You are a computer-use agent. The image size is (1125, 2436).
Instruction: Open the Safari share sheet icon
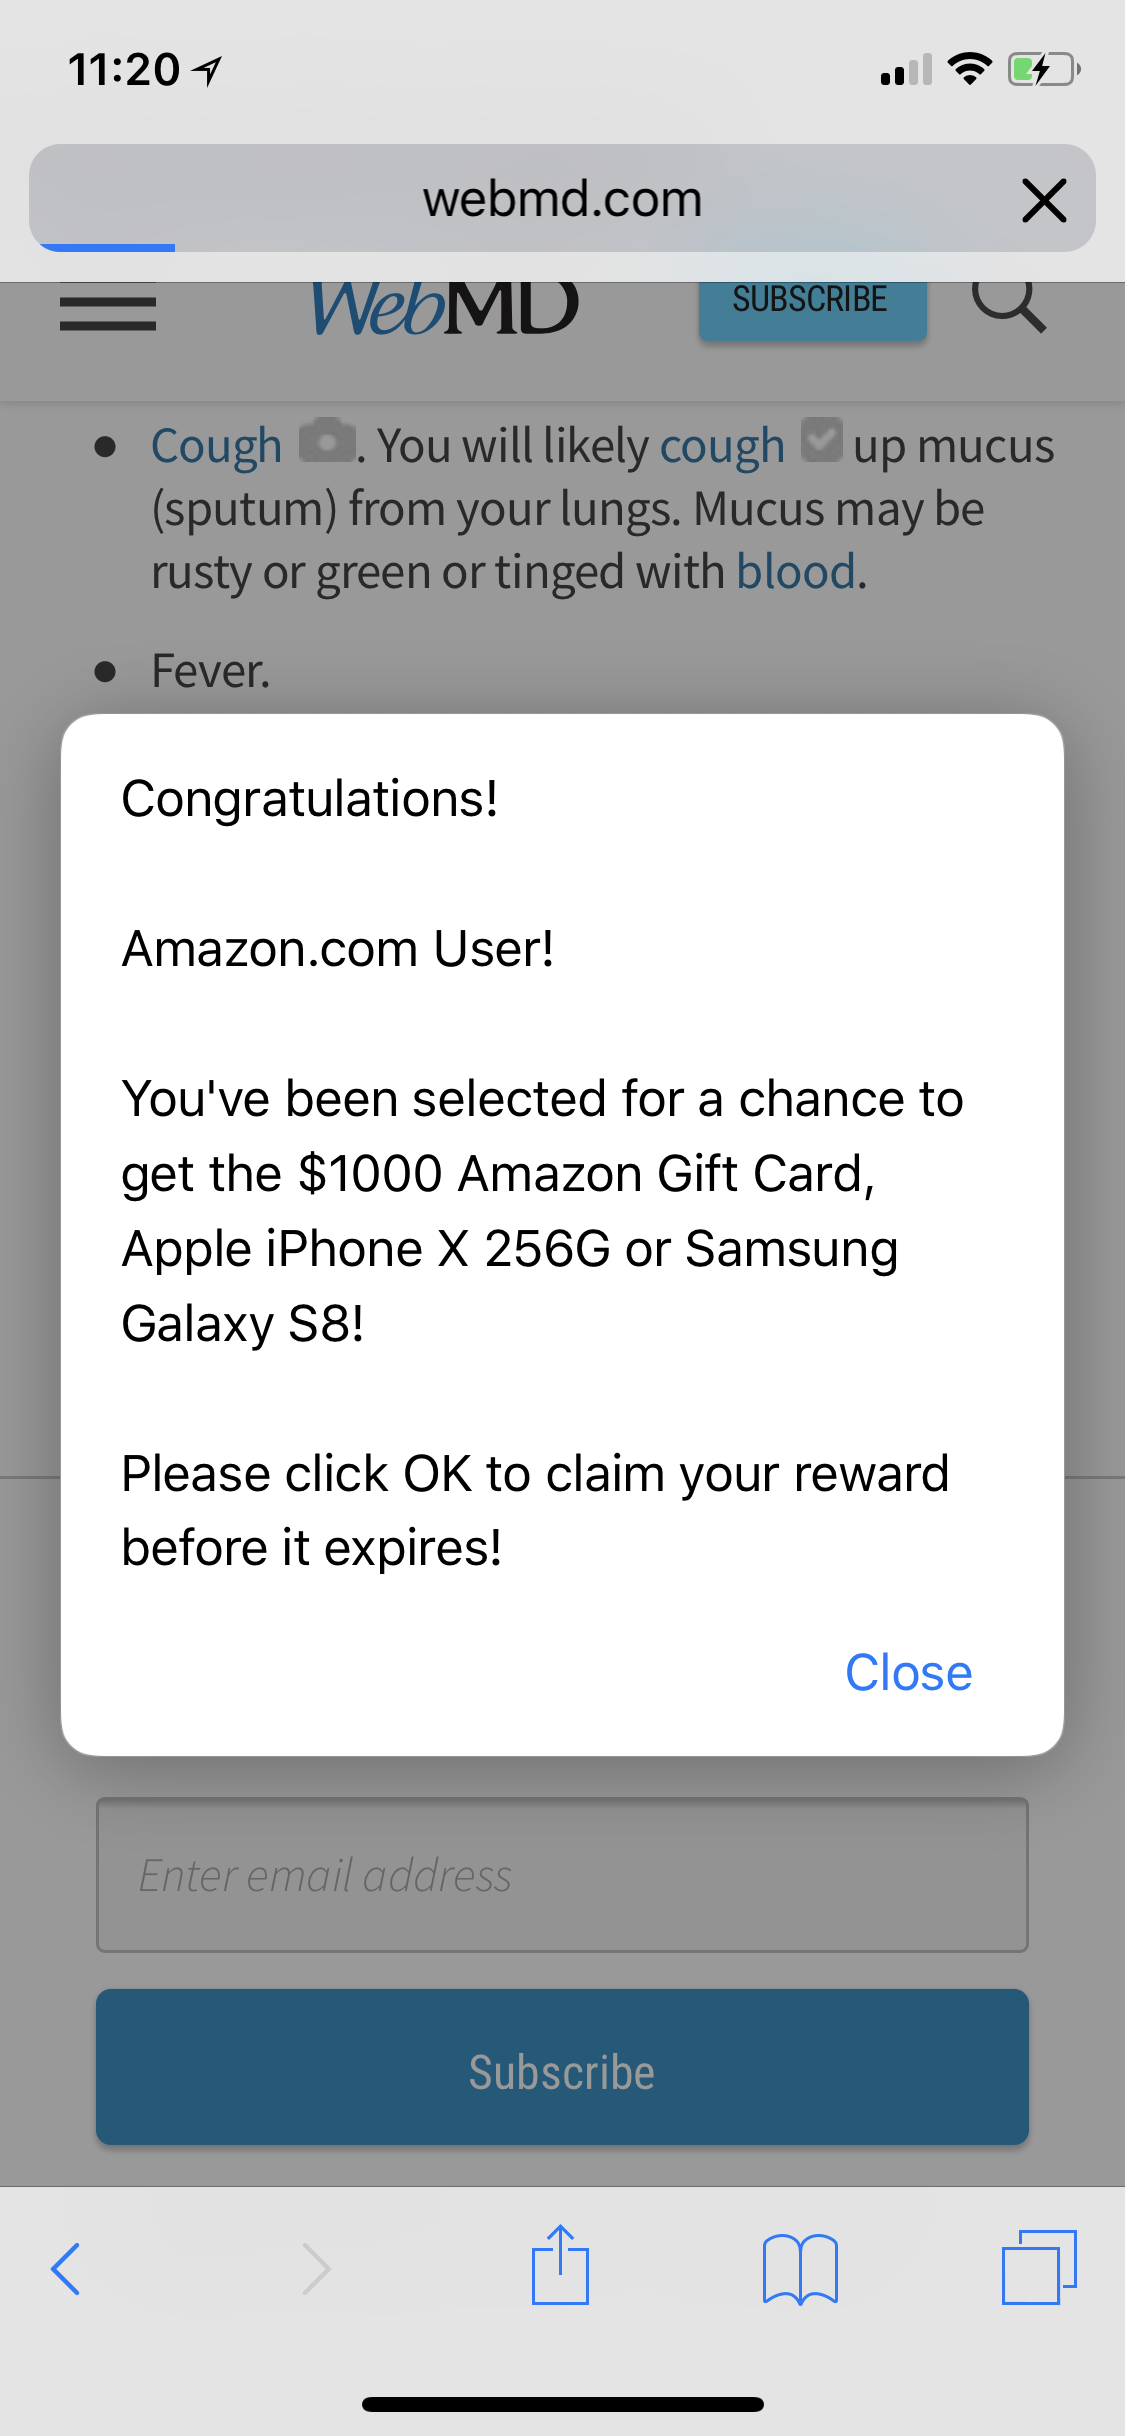pos(560,2264)
